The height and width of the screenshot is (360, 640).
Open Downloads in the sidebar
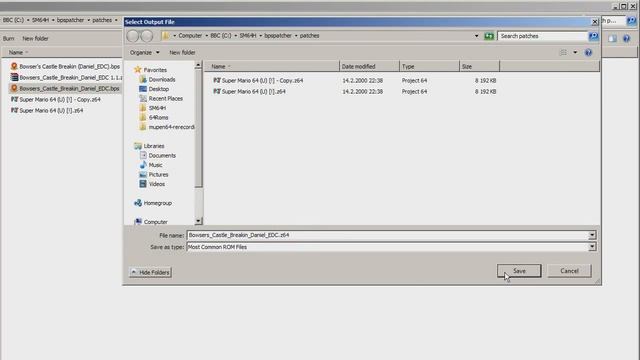pyautogui.click(x=158, y=80)
